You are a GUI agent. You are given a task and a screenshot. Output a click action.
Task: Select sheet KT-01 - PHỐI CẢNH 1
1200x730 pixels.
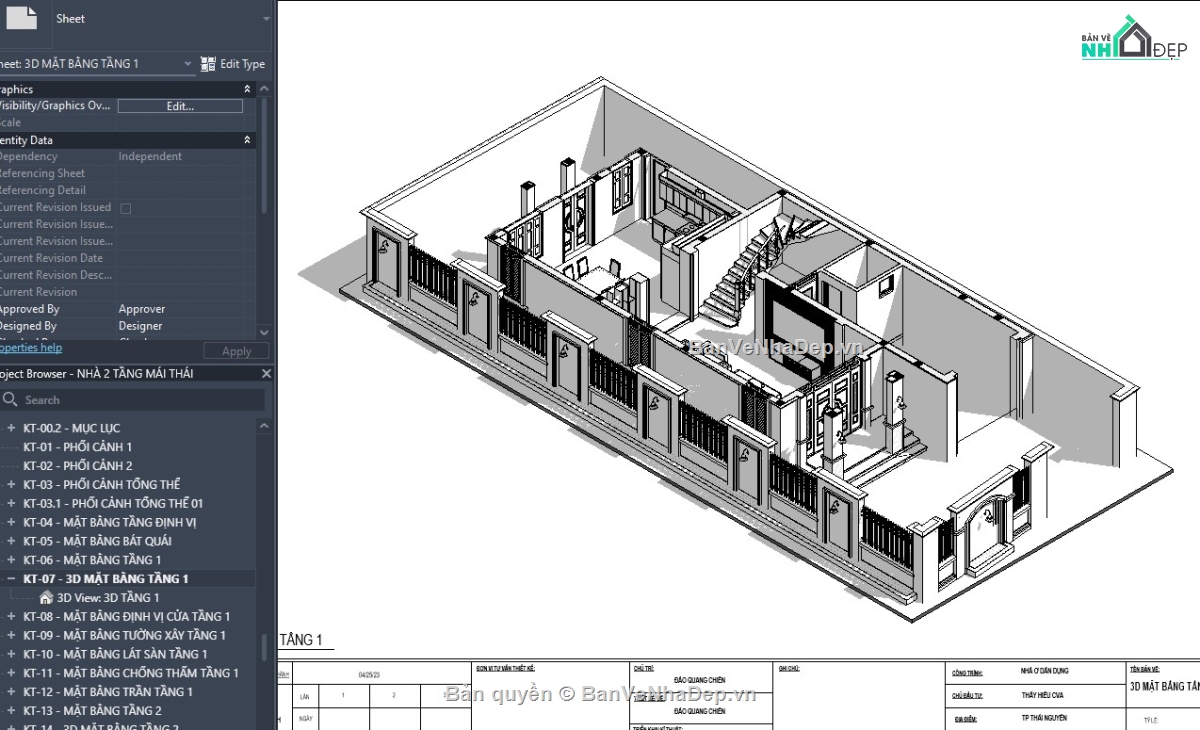click(77, 447)
